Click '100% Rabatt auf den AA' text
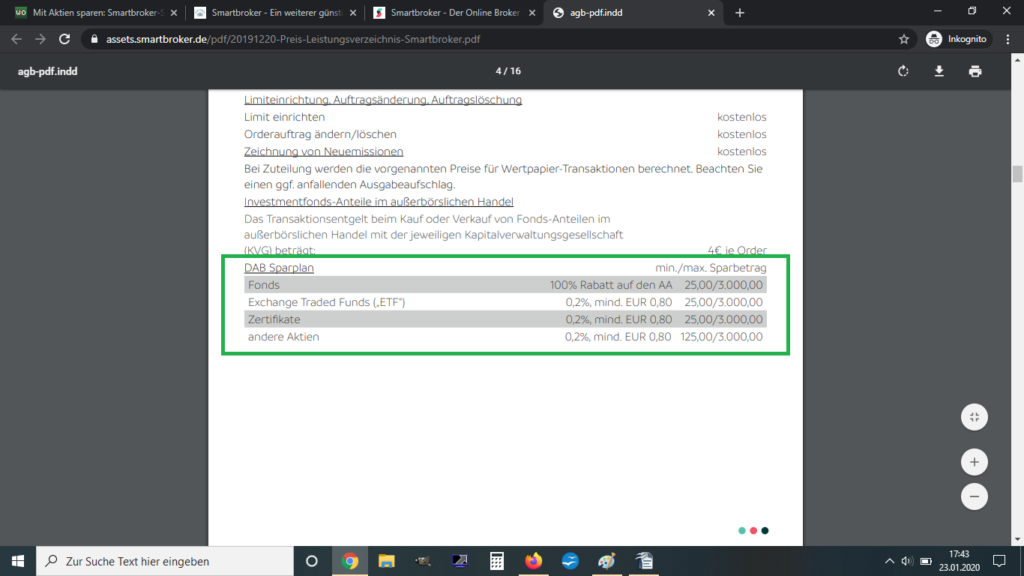Image resolution: width=1024 pixels, height=576 pixels. 611,285
